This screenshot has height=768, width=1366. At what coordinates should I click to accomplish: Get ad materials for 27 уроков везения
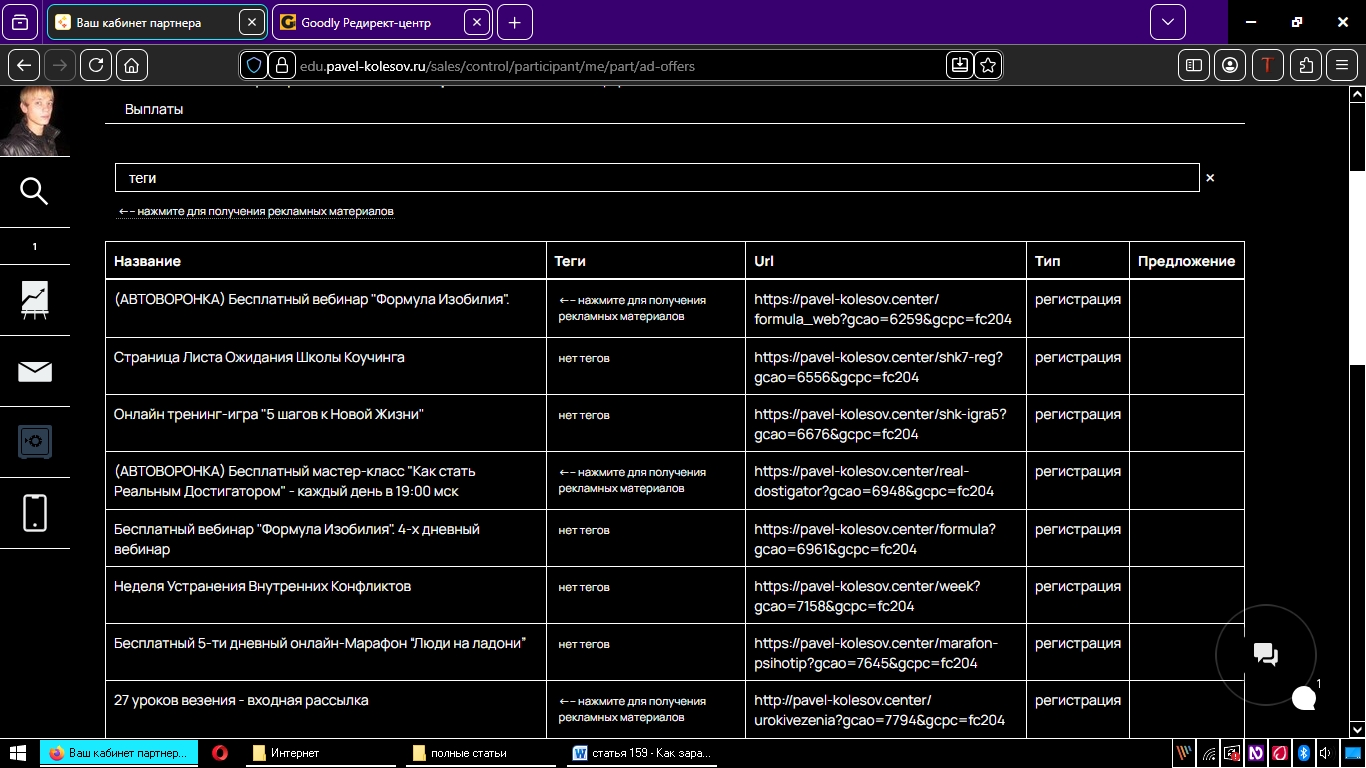point(632,709)
